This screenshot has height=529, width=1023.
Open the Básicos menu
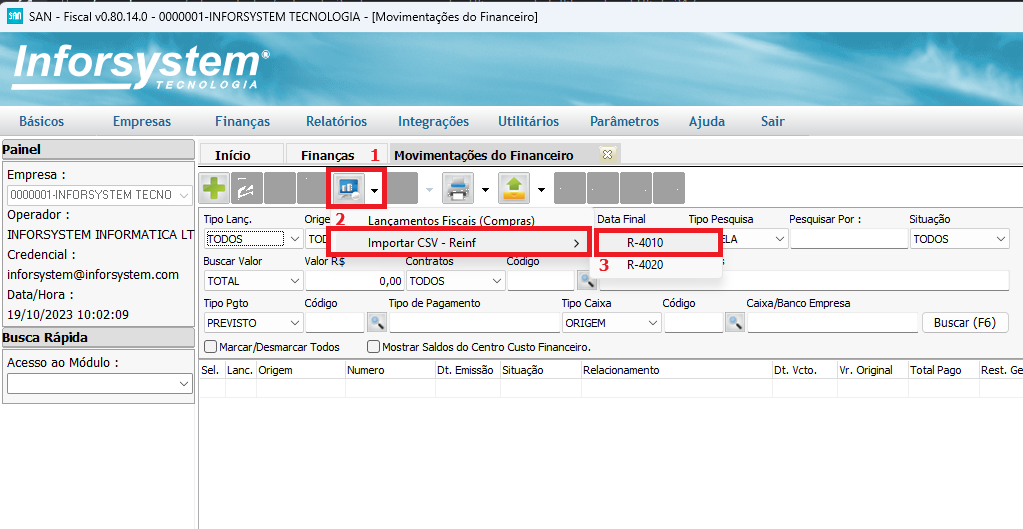pos(42,121)
